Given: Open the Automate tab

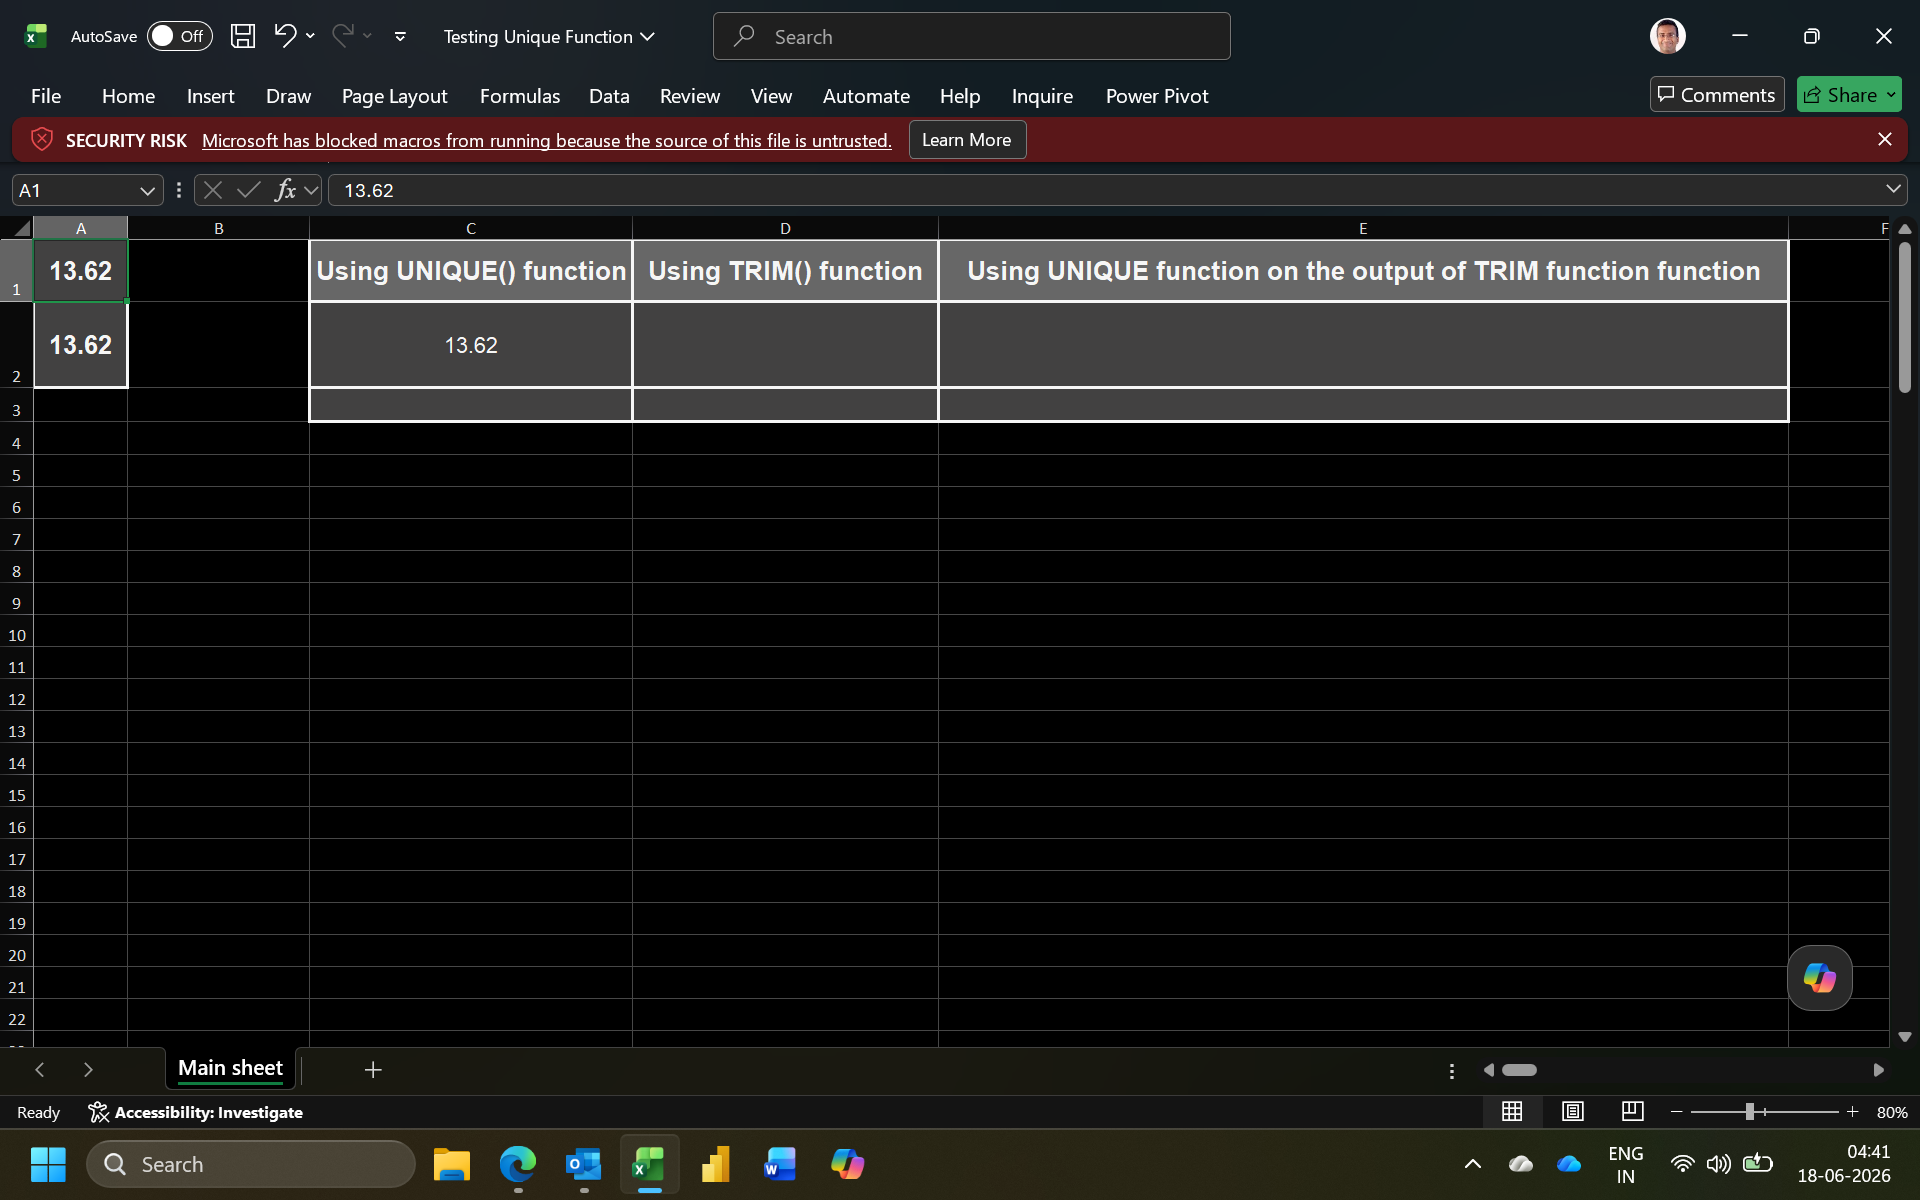Looking at the screenshot, I should (866, 96).
